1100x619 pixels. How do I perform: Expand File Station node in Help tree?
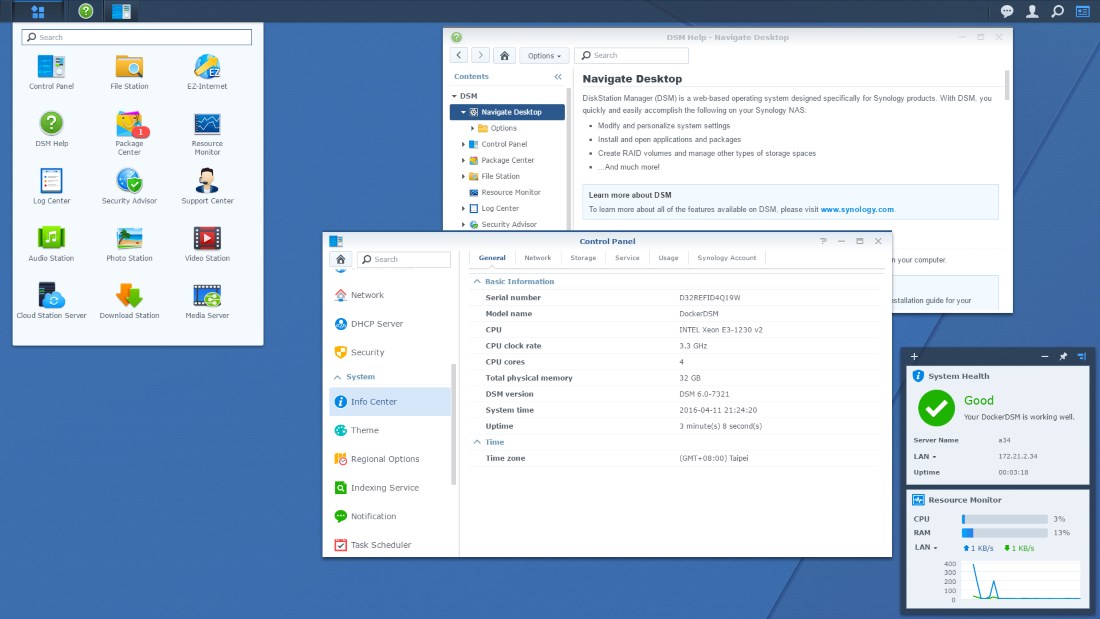[463, 177]
